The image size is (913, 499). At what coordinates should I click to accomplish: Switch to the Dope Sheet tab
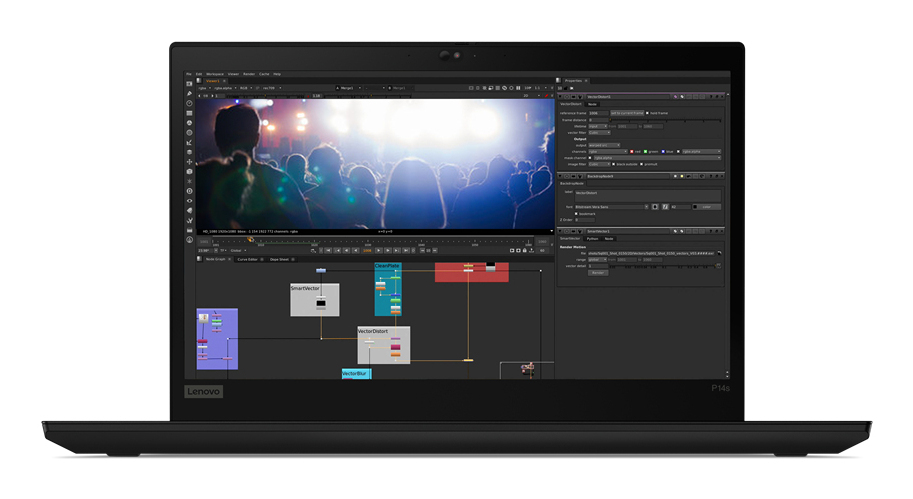click(x=279, y=259)
